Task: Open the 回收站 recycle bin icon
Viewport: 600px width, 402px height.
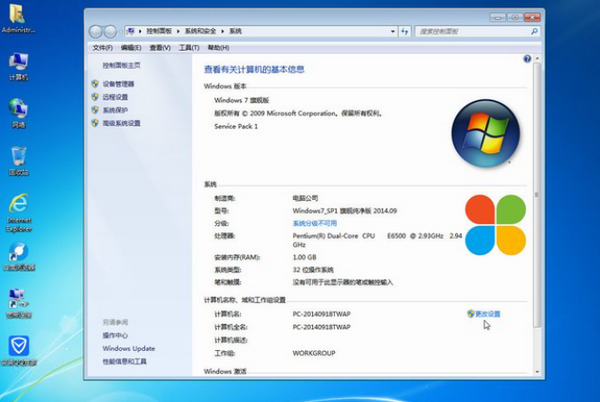Action: [18, 161]
